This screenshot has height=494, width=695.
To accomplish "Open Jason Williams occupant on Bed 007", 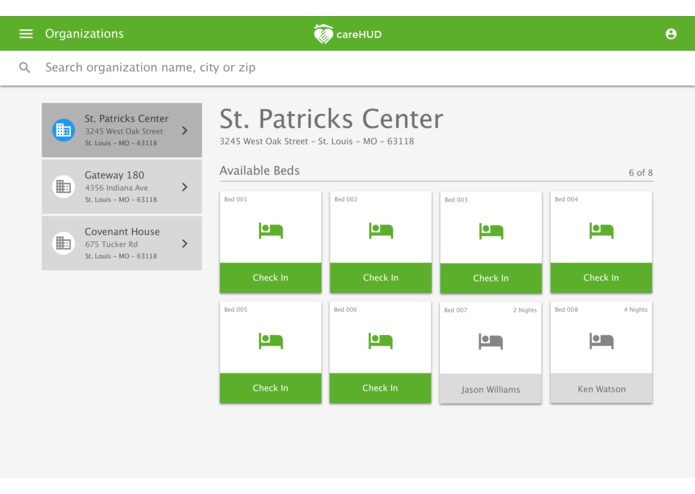I will 491,389.
